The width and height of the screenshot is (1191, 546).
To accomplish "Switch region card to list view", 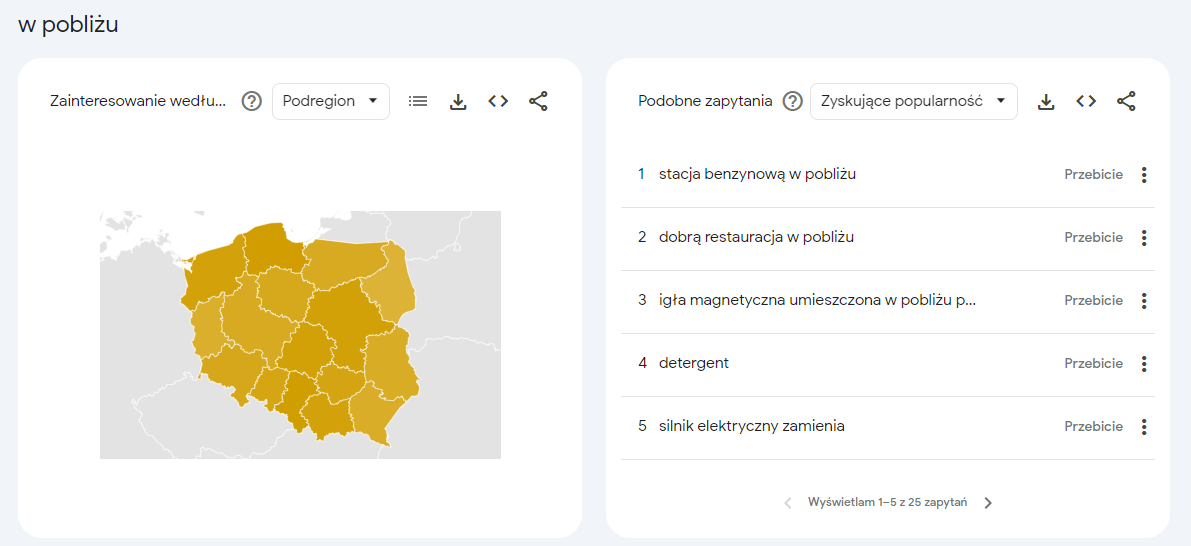I will (418, 101).
